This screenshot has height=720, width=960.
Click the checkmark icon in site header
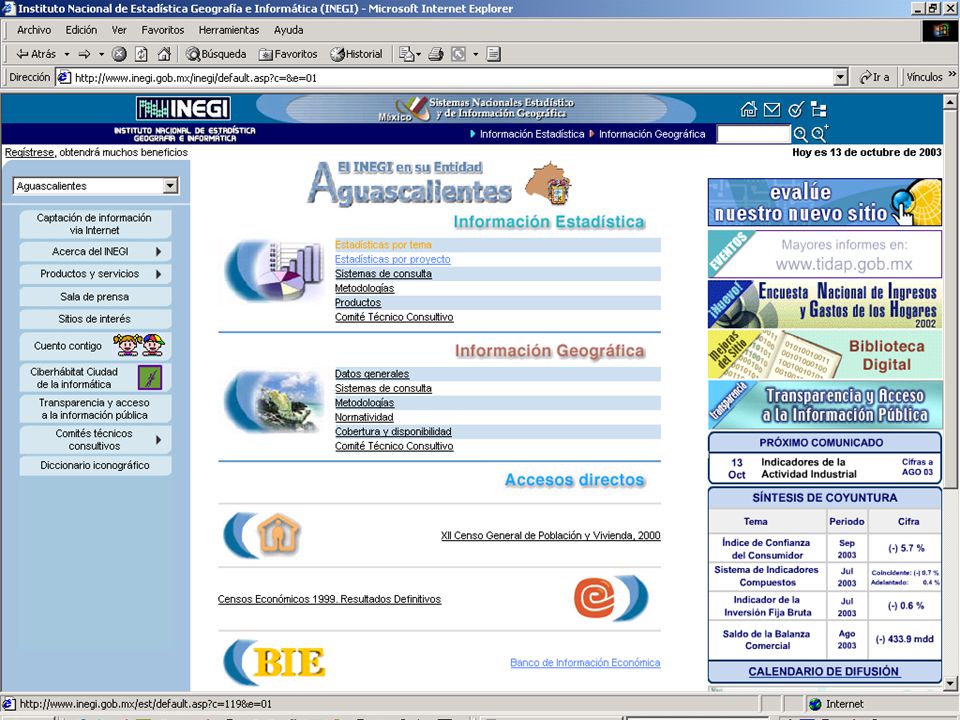coord(795,110)
